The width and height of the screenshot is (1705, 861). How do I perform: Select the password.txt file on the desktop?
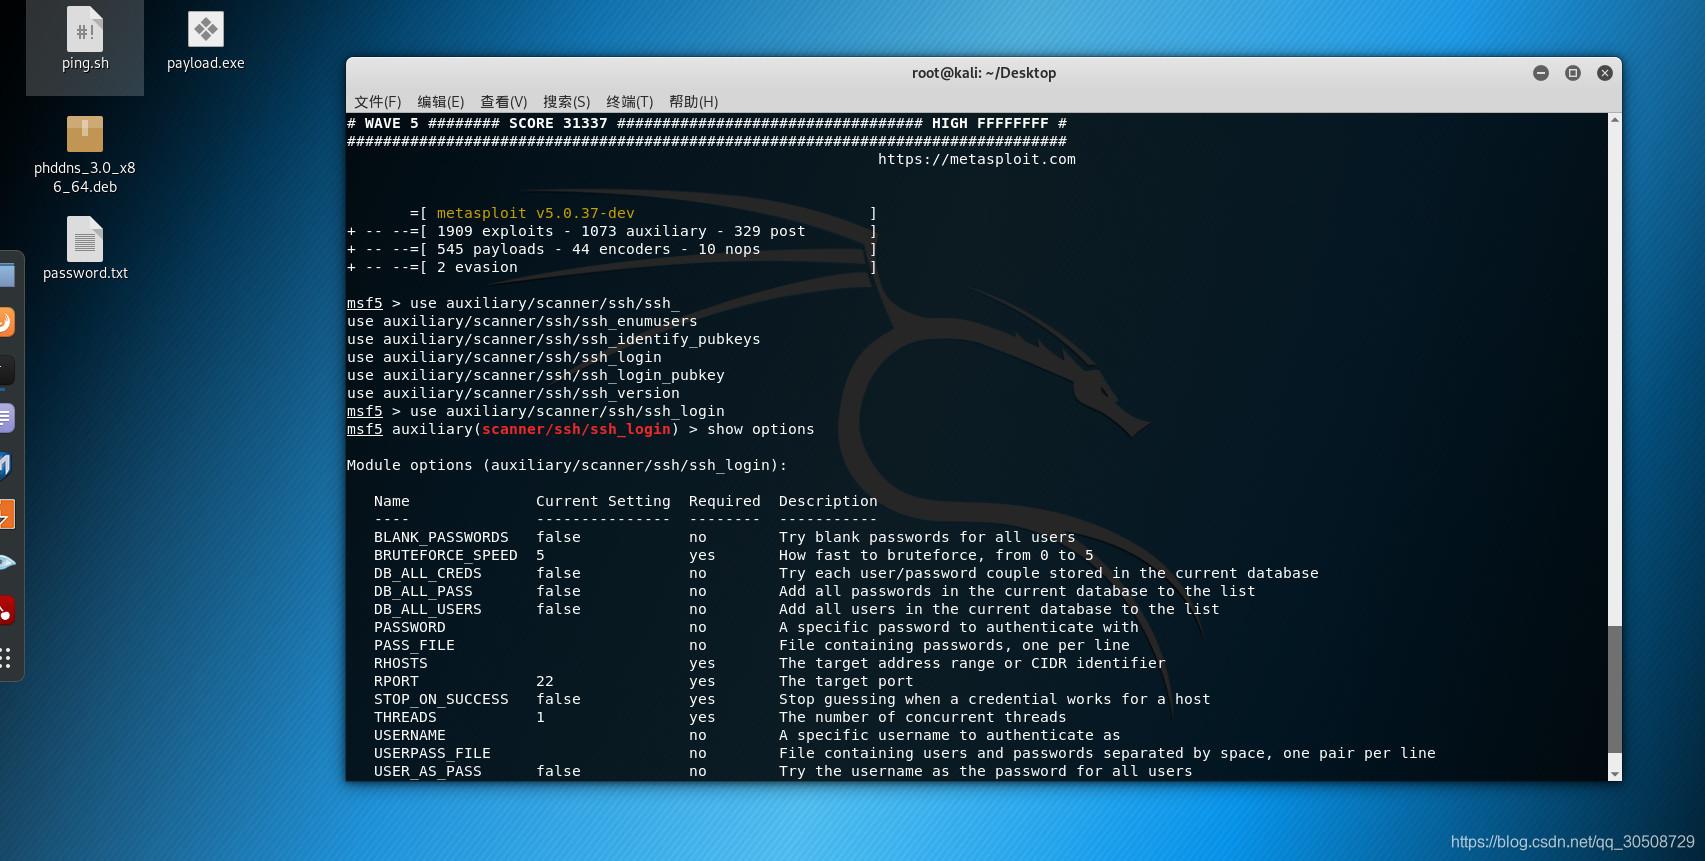(x=85, y=249)
